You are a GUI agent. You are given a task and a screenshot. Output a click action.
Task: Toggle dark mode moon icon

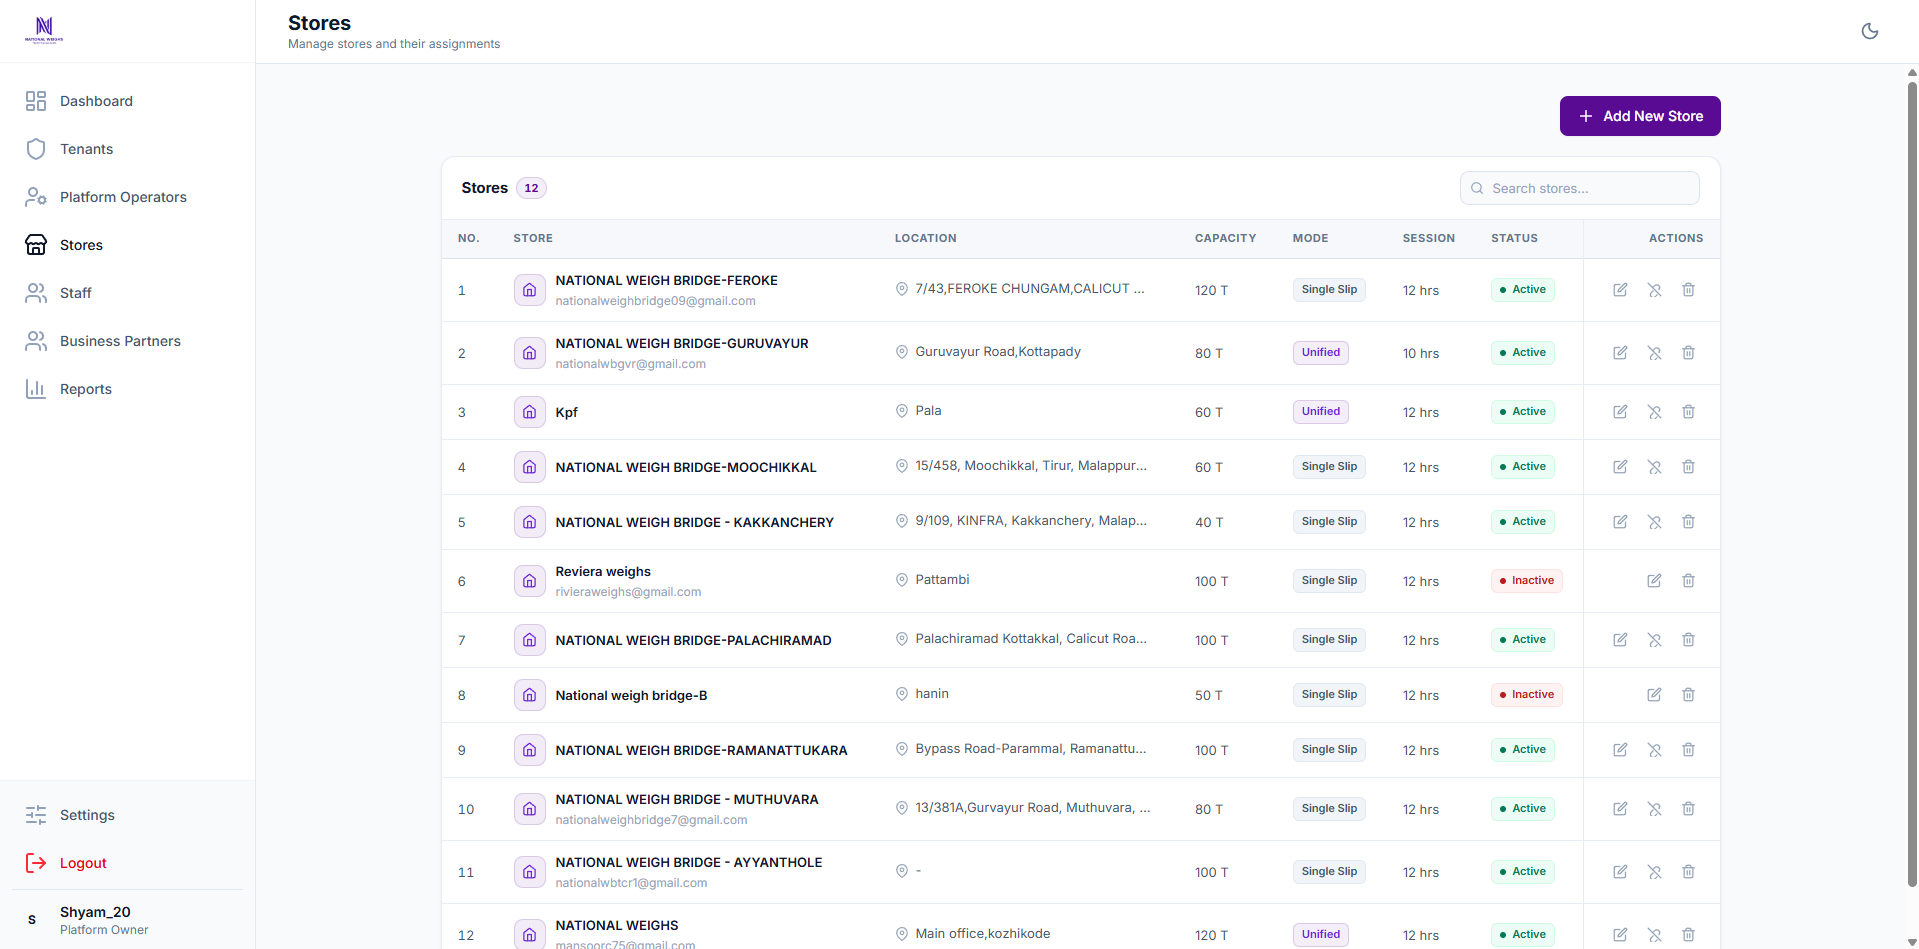[1869, 31]
